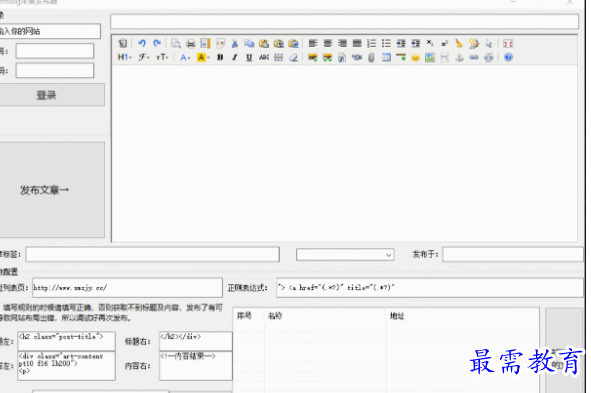
Task: Justify text fully
Action: click(x=357, y=43)
